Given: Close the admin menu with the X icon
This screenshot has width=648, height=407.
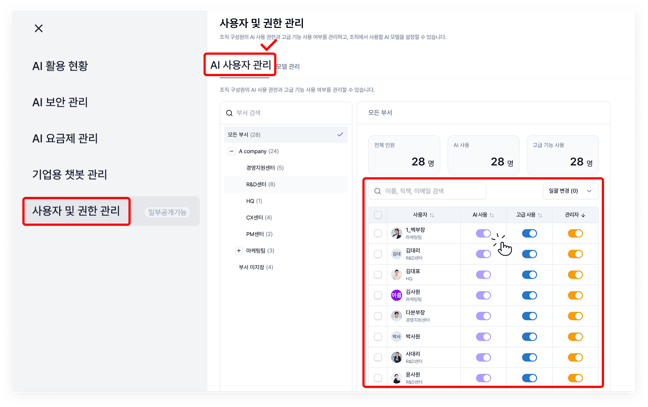Looking at the screenshot, I should [x=39, y=29].
